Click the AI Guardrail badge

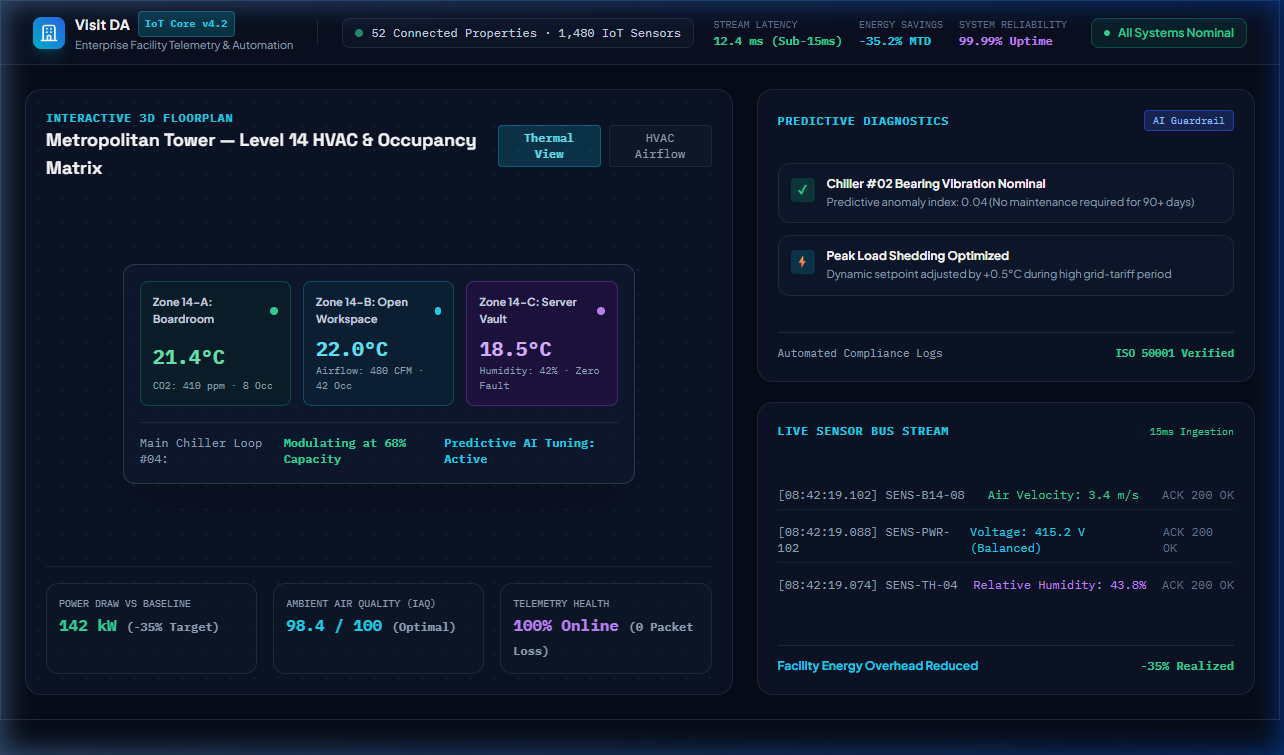point(1189,121)
